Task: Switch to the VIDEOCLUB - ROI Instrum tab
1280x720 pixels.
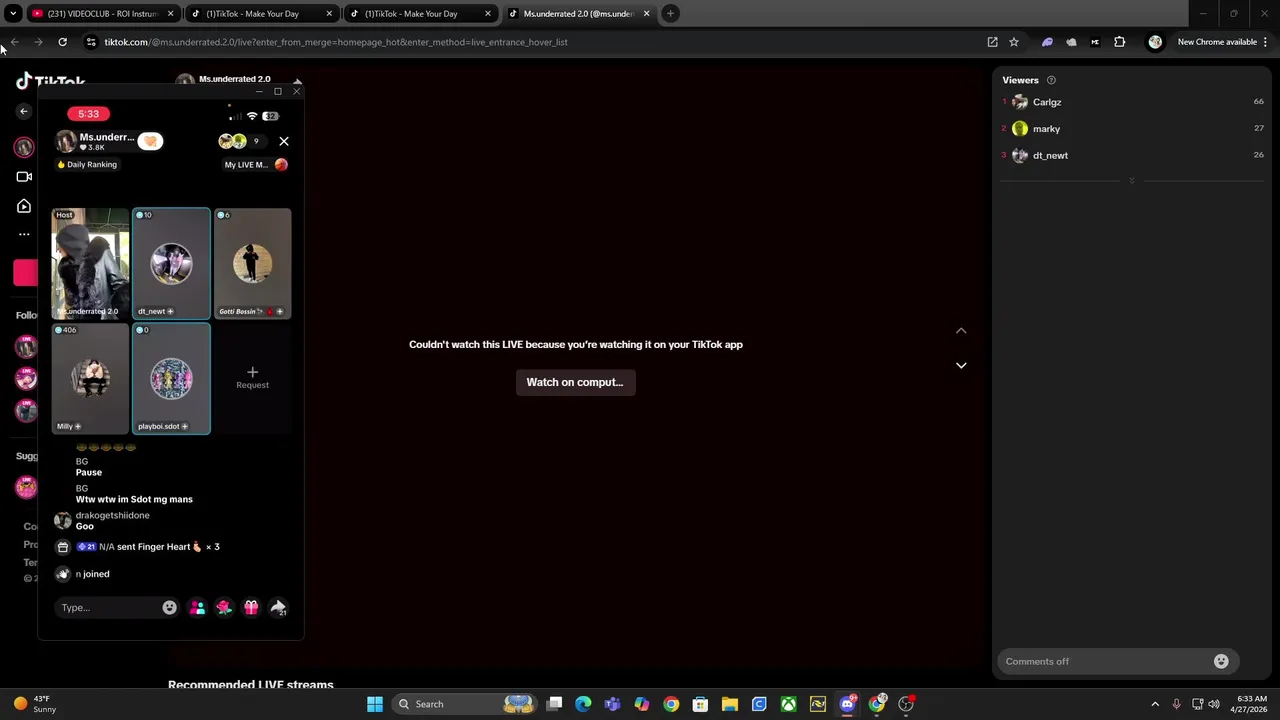Action: tap(102, 14)
